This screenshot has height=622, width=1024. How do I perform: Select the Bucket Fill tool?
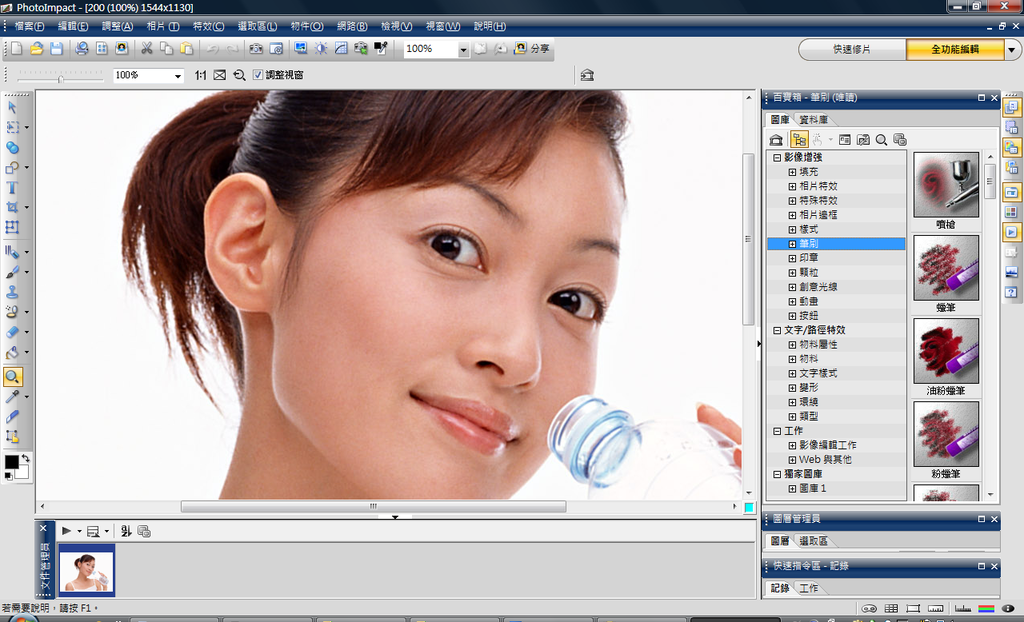tap(12, 352)
